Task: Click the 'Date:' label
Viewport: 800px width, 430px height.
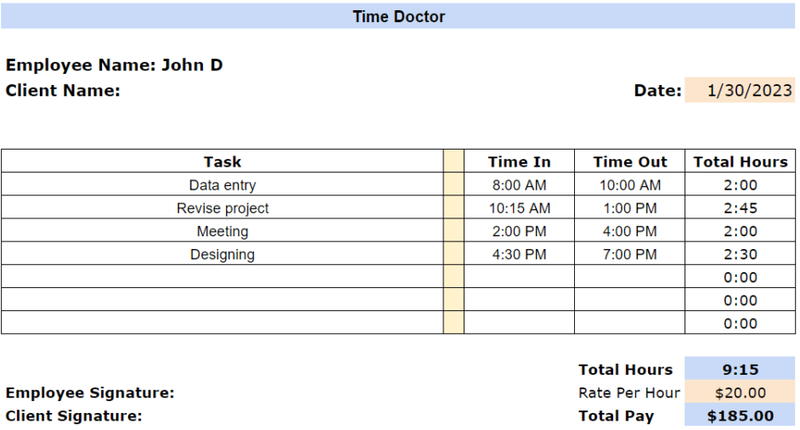Action: click(657, 90)
